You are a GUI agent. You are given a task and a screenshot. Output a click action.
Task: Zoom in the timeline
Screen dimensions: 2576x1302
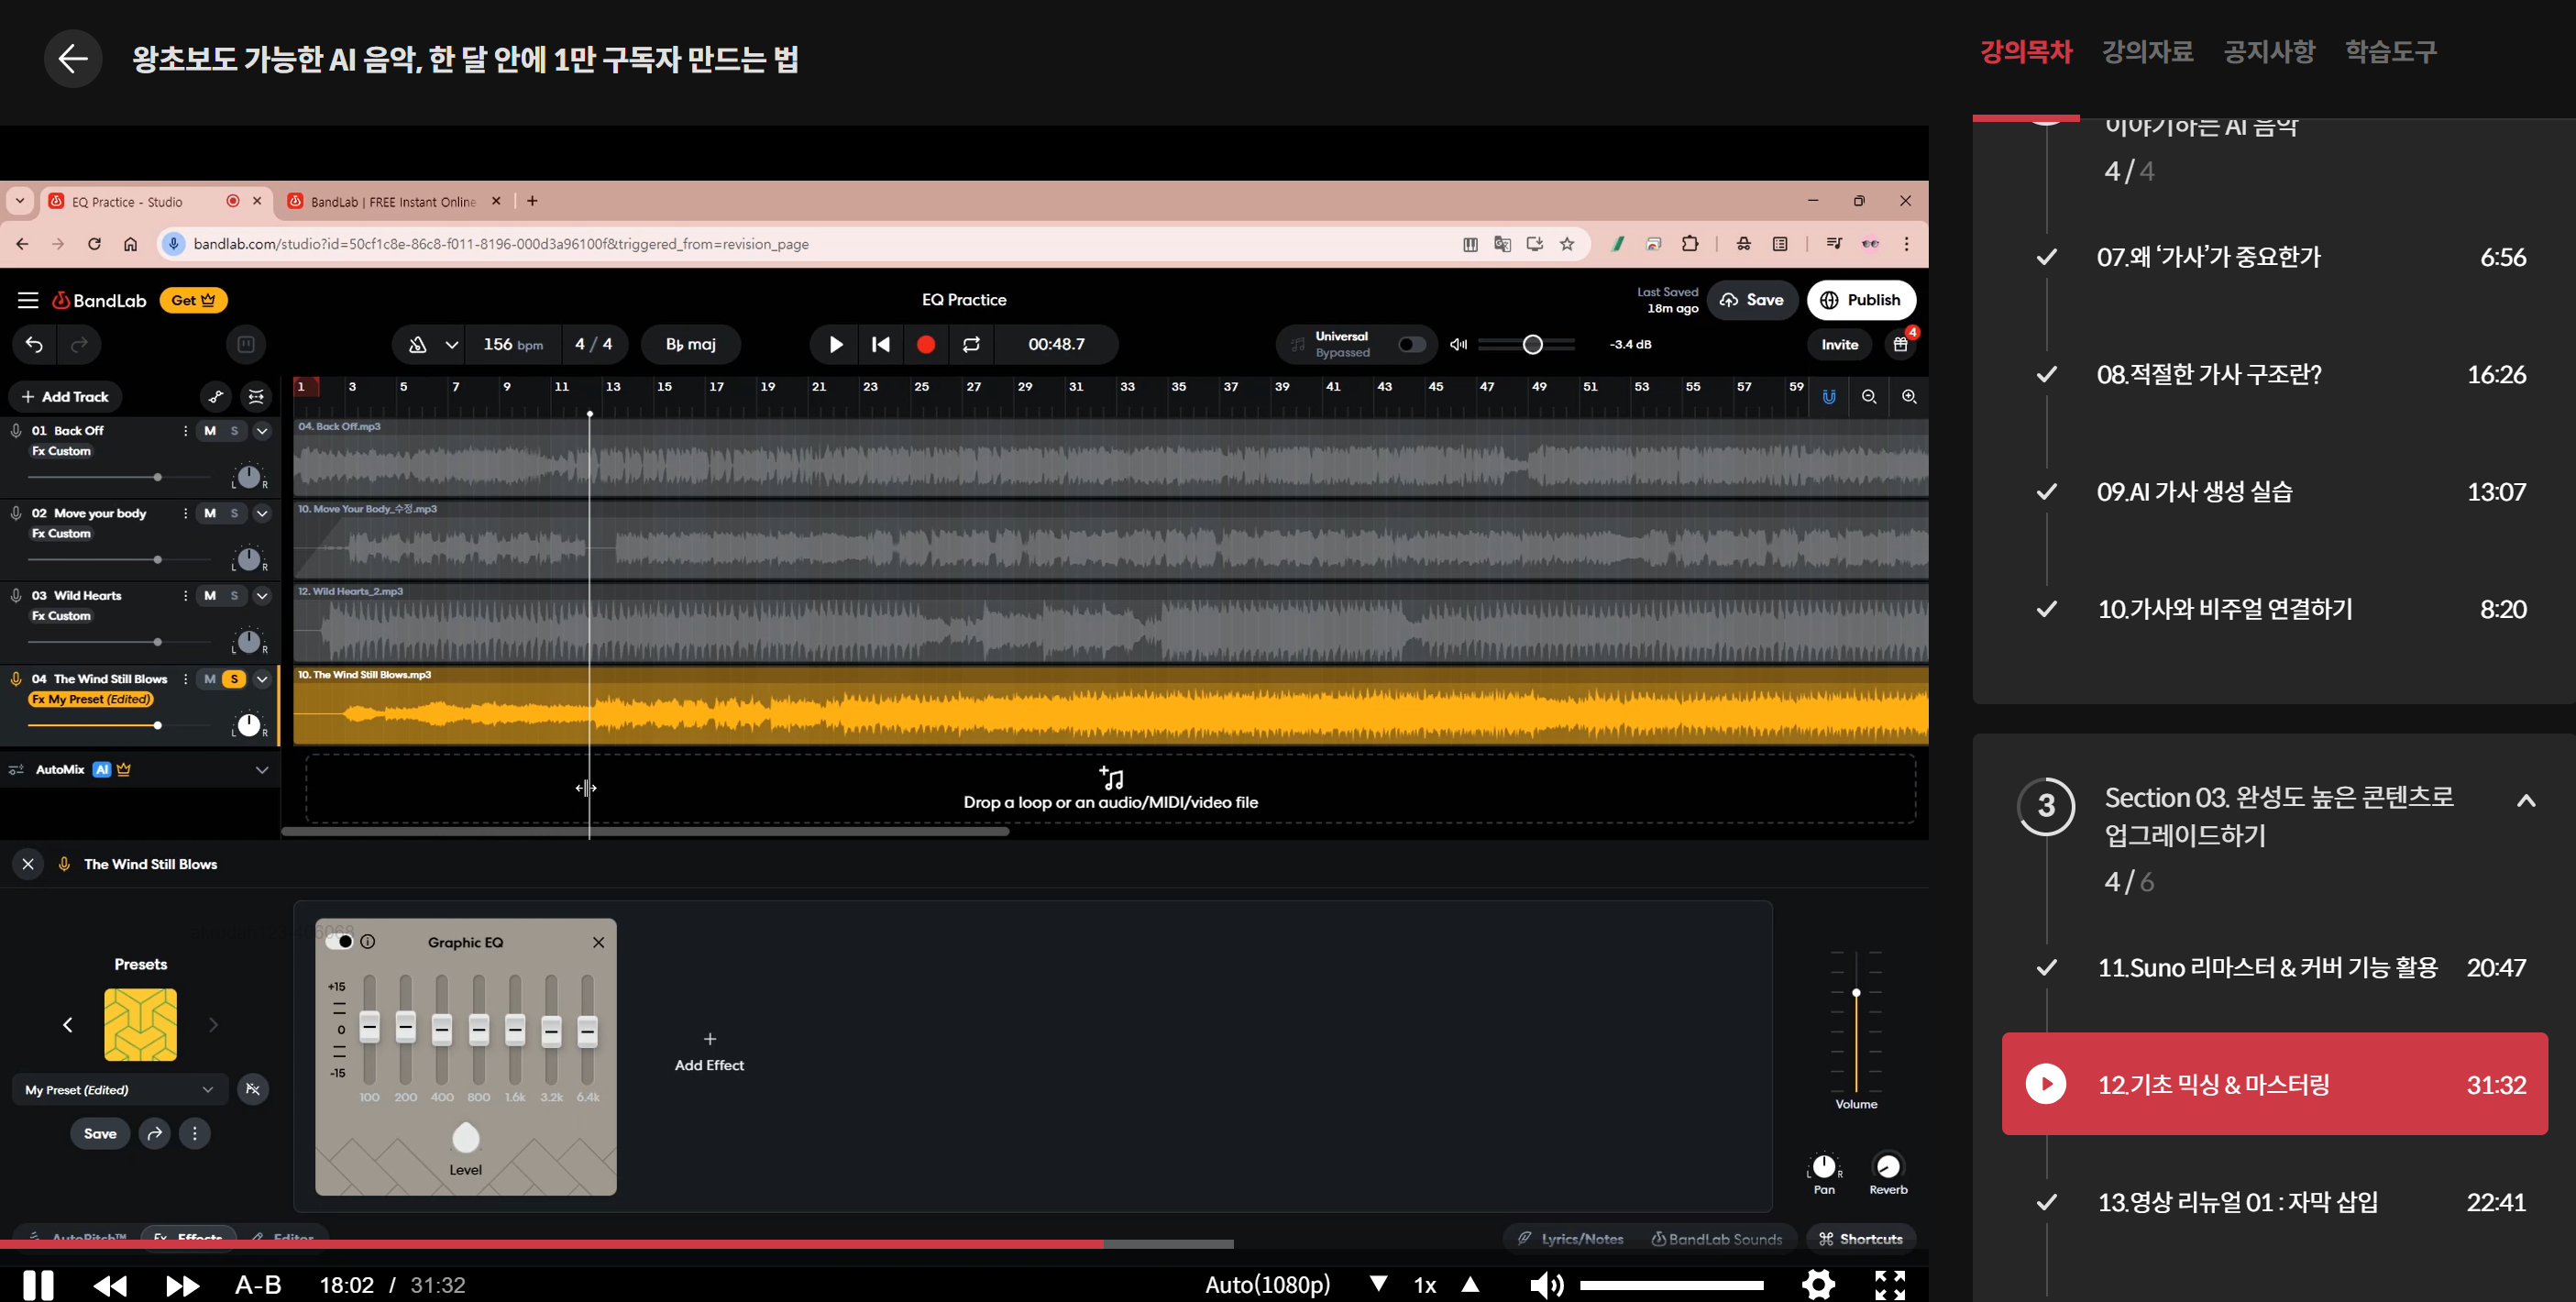click(1909, 397)
